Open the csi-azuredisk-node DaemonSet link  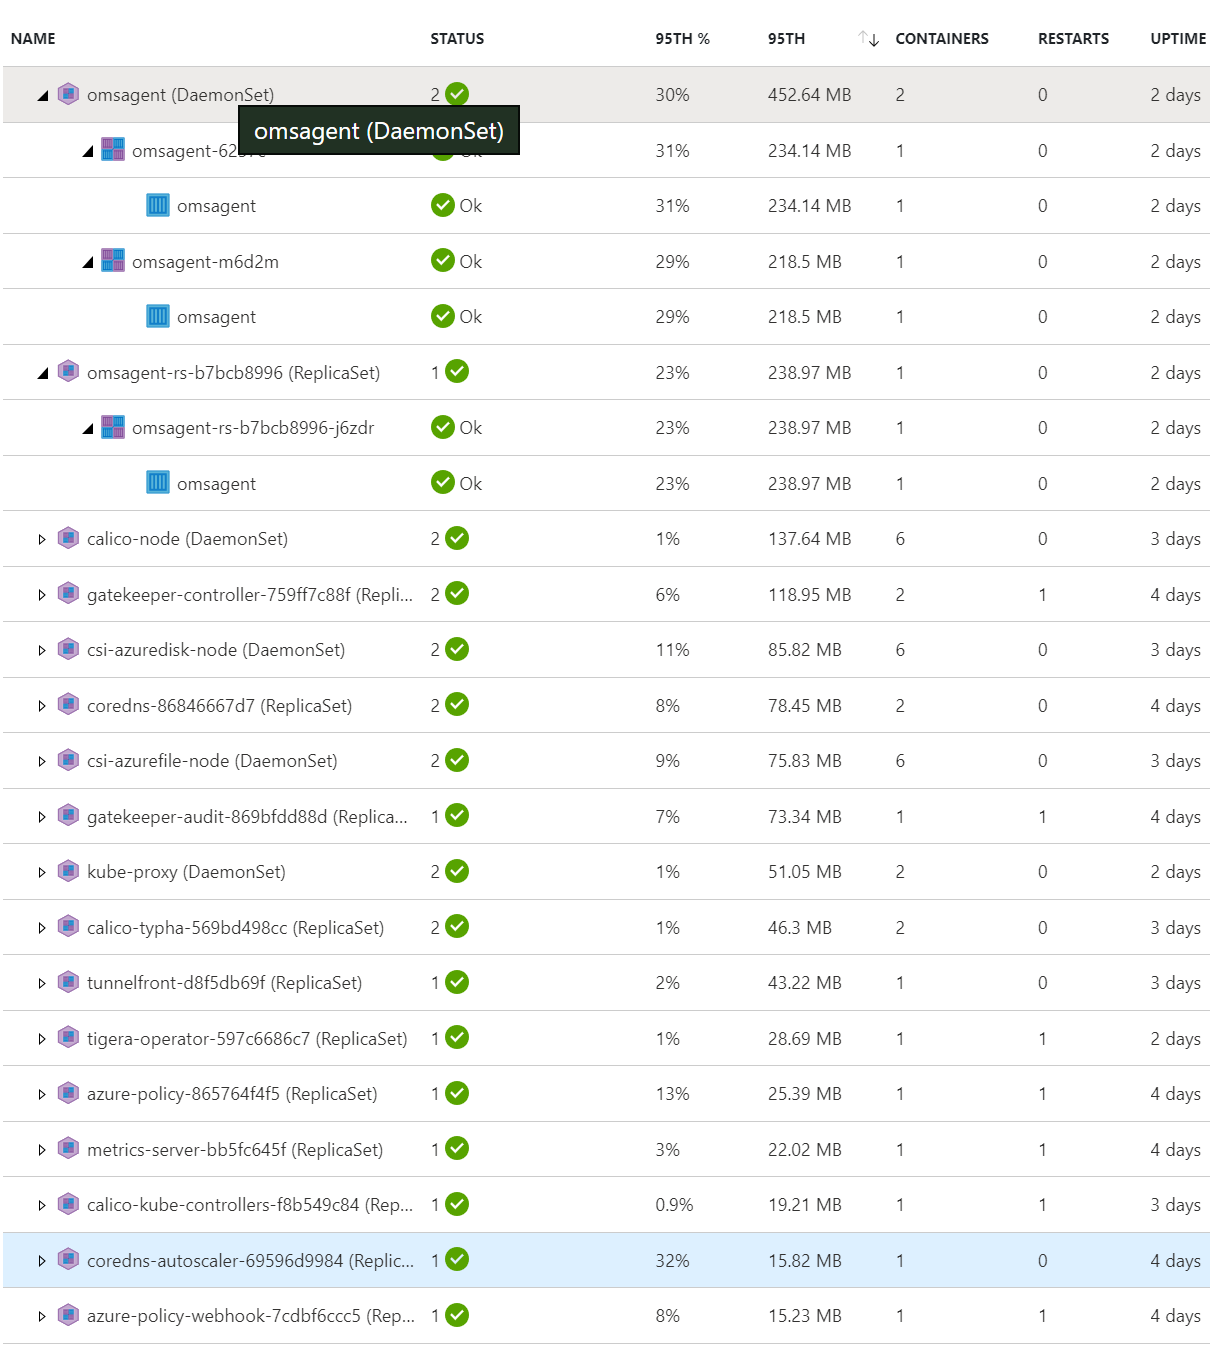click(215, 649)
